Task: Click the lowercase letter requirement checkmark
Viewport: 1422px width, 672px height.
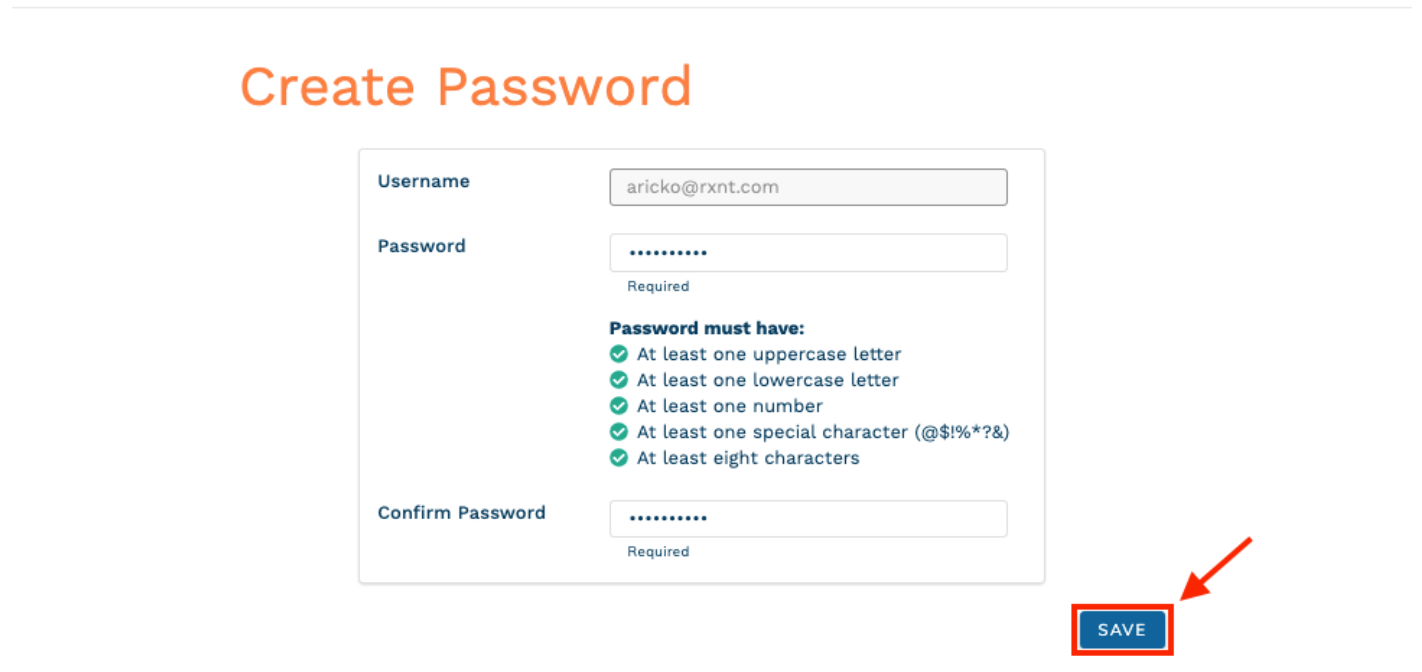Action: tap(619, 380)
